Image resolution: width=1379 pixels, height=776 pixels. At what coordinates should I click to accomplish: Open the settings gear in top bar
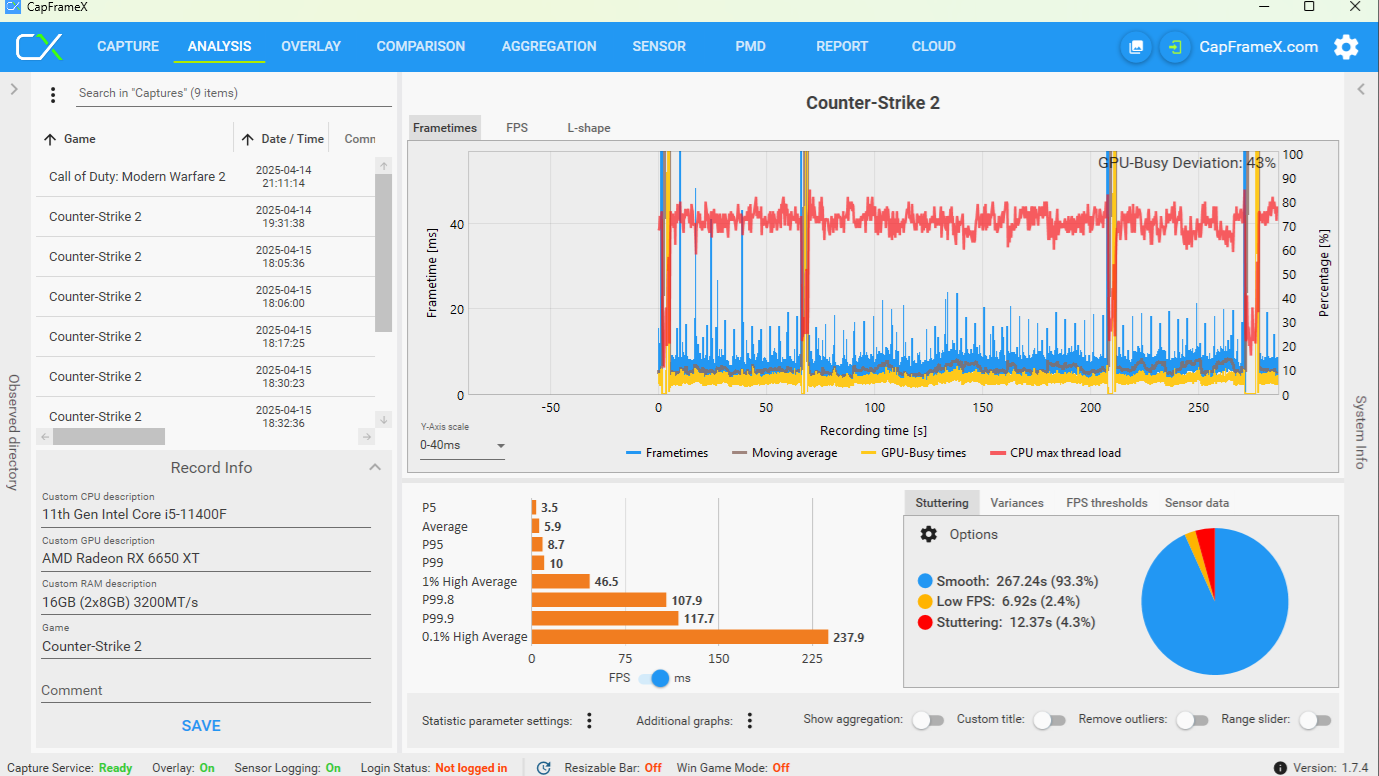[x=1346, y=47]
